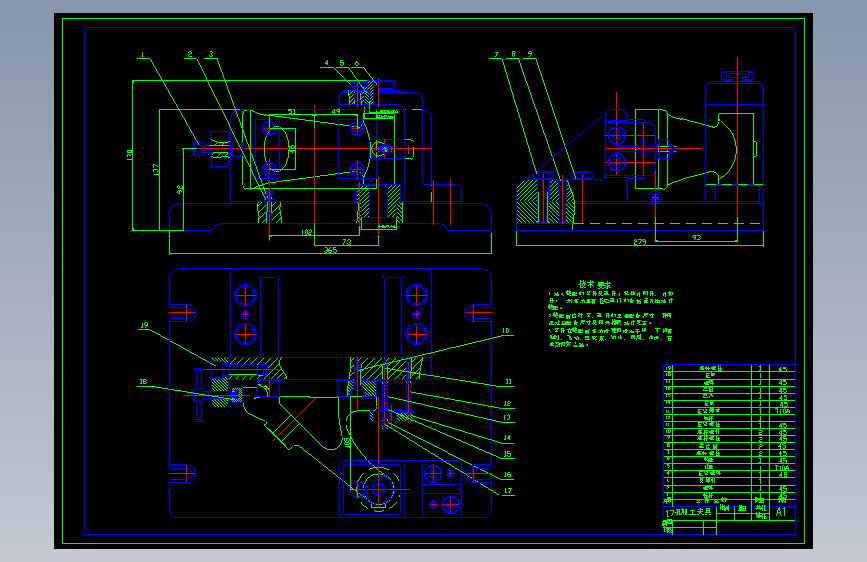Select part callout number 16 label
The width and height of the screenshot is (867, 562).
507,475
